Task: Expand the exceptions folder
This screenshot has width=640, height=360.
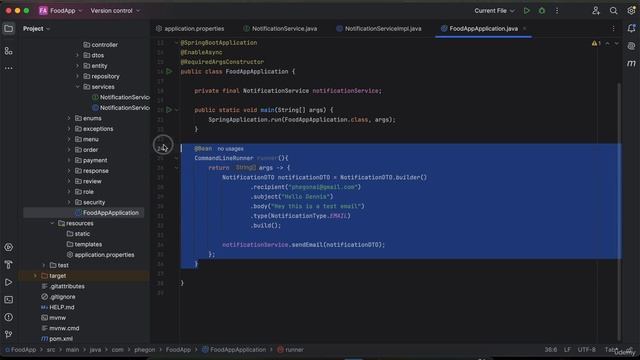Action: coord(69,129)
